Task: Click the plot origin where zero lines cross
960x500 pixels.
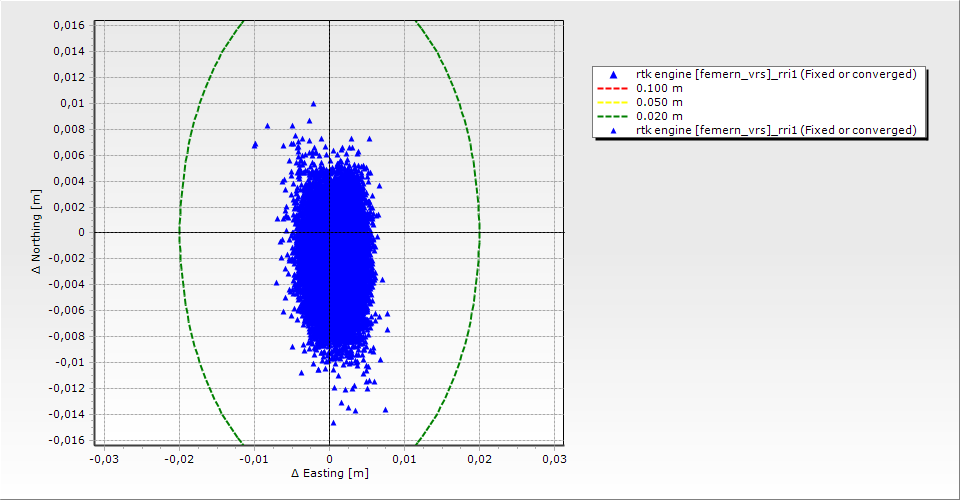Action: pyautogui.click(x=329, y=232)
